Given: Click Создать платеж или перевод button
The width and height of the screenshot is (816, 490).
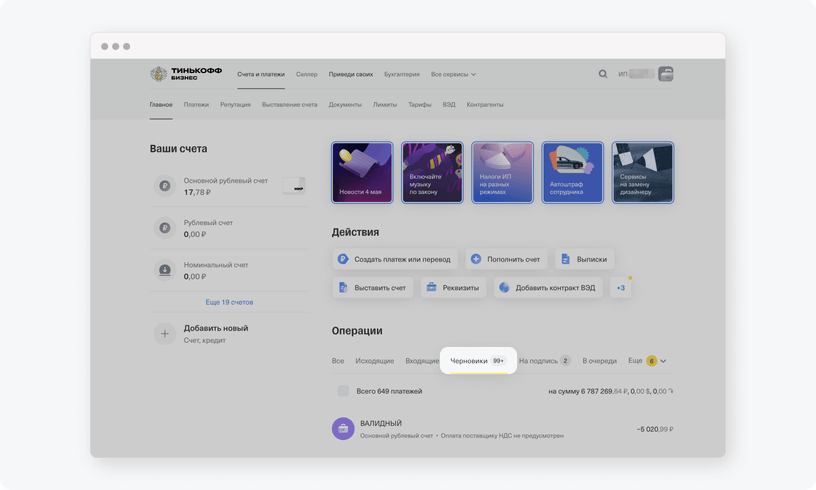Looking at the screenshot, I should pyautogui.click(x=394, y=259).
